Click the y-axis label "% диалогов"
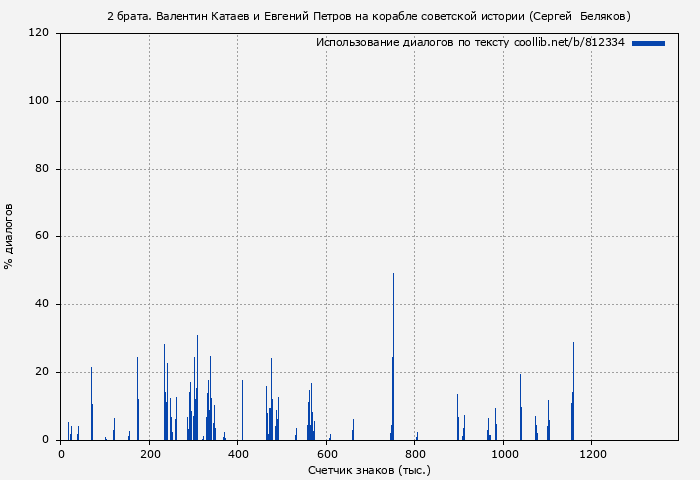Image resolution: width=700 pixels, height=480 pixels. coord(10,236)
